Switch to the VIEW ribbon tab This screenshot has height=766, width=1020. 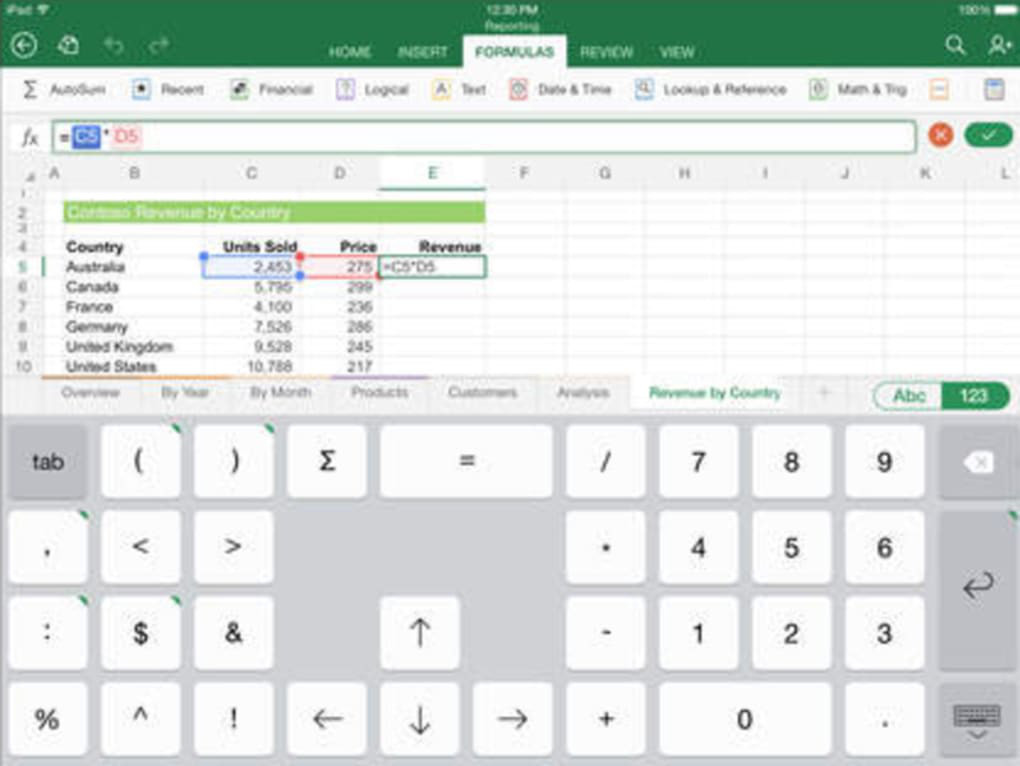pyautogui.click(x=677, y=52)
